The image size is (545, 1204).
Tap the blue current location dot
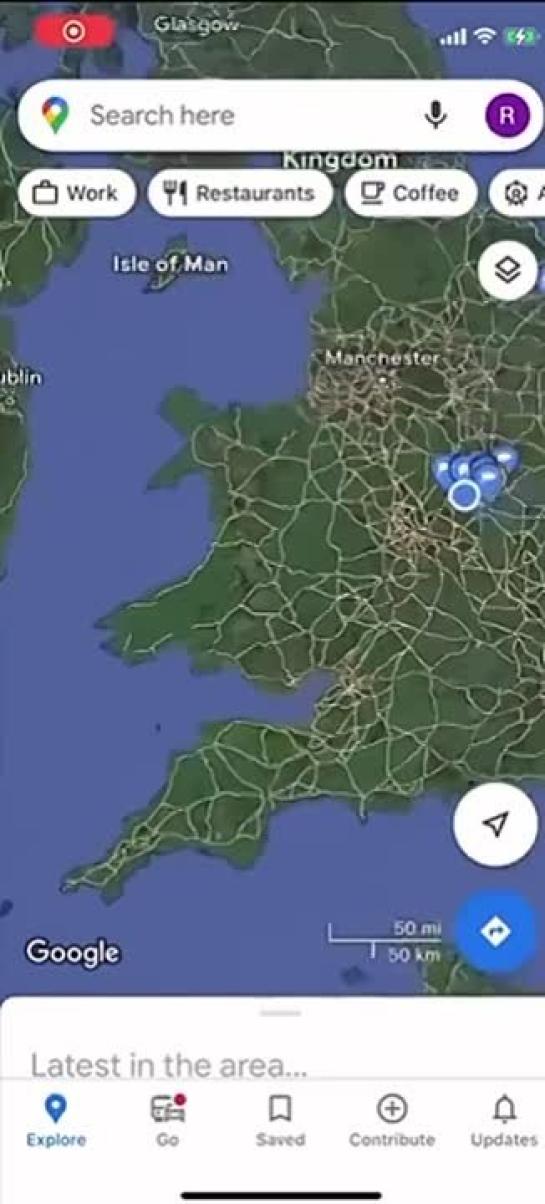tap(464, 494)
